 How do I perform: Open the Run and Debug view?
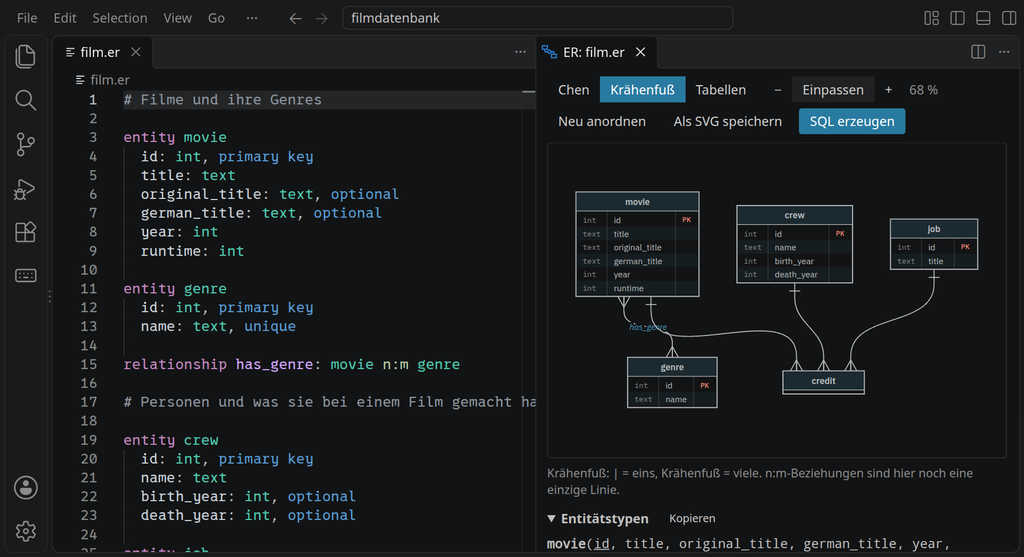tap(25, 189)
